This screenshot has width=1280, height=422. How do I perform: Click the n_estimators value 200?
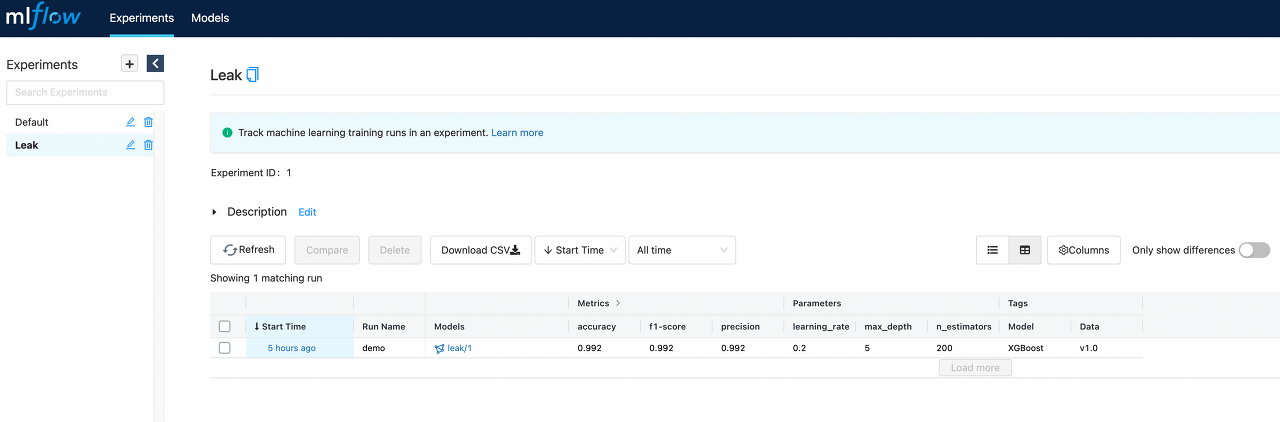tap(944, 348)
